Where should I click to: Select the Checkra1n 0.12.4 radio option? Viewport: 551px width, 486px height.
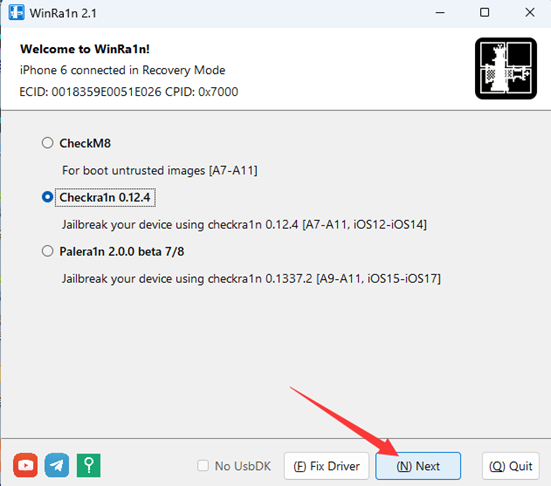point(47,197)
